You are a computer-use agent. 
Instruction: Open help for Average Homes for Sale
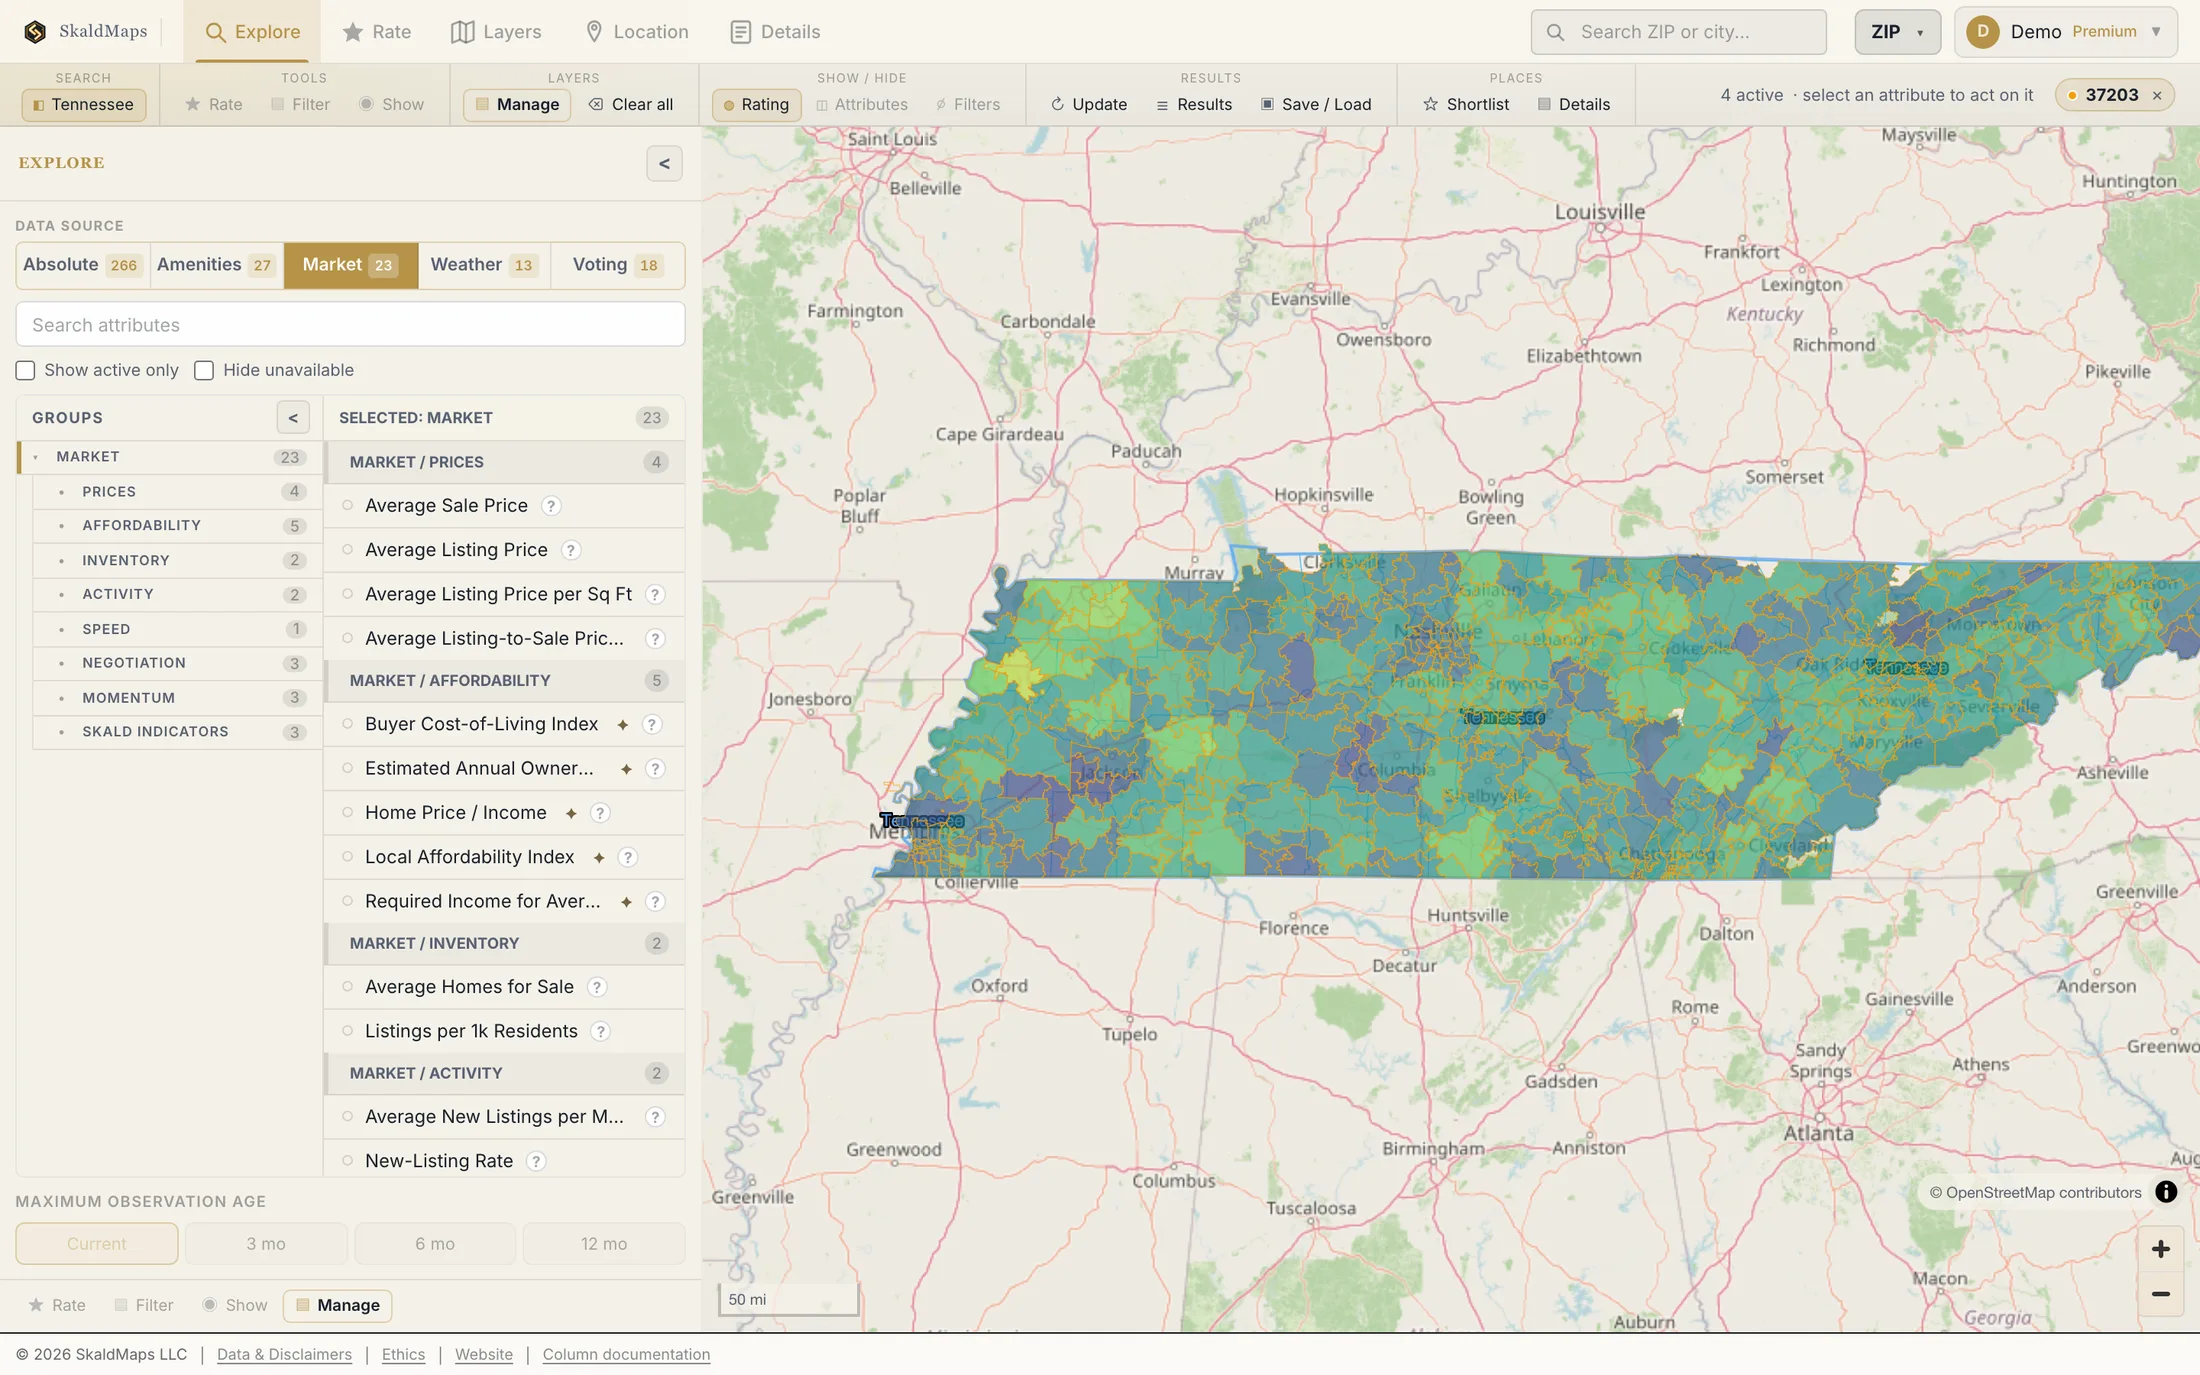coord(597,987)
